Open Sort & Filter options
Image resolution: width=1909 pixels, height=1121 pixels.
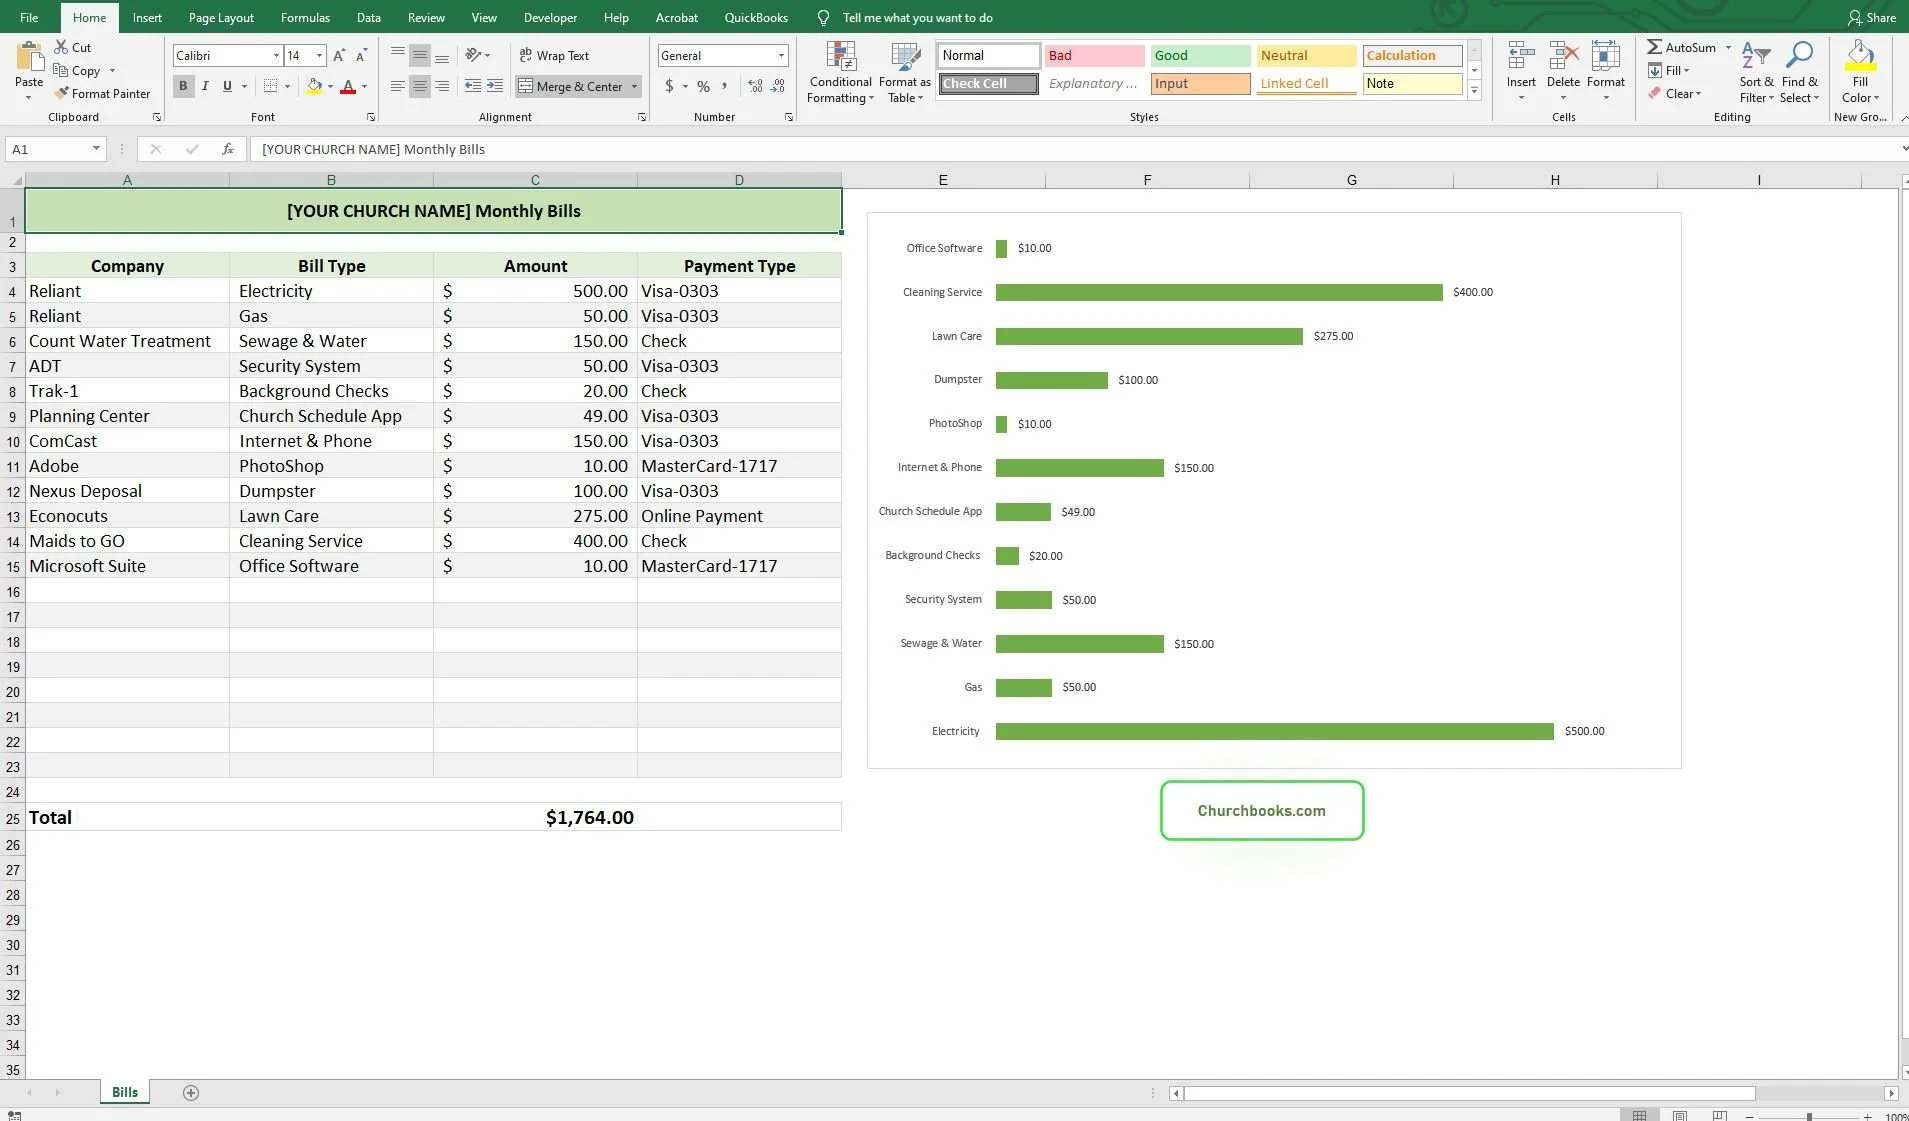coord(1755,72)
